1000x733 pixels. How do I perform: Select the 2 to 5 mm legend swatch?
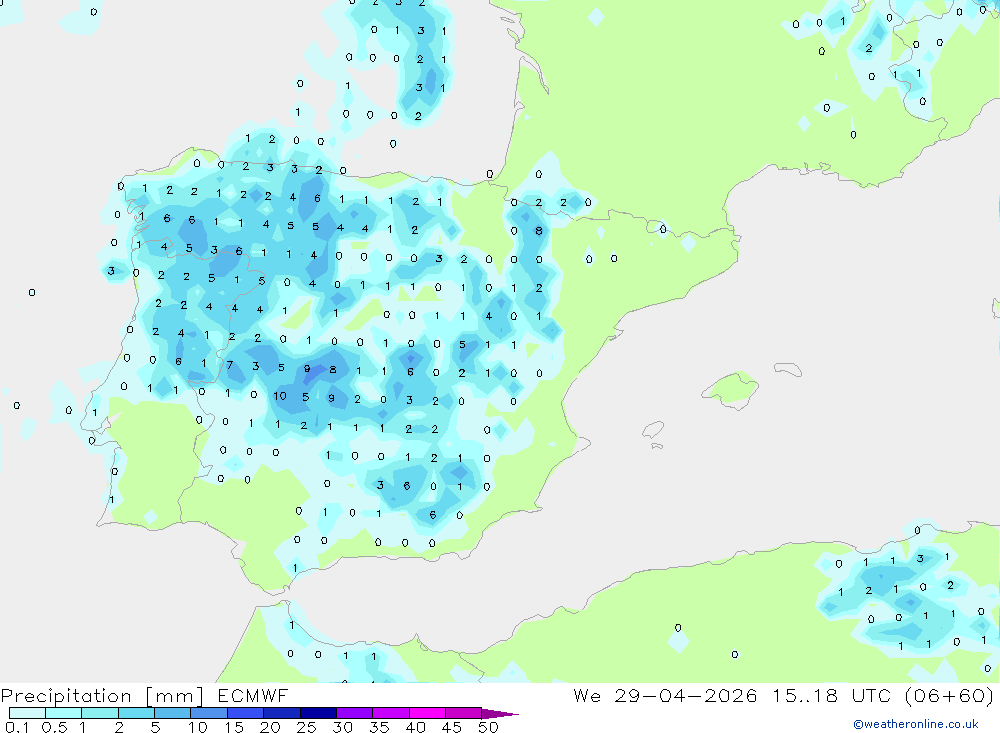click(136, 713)
